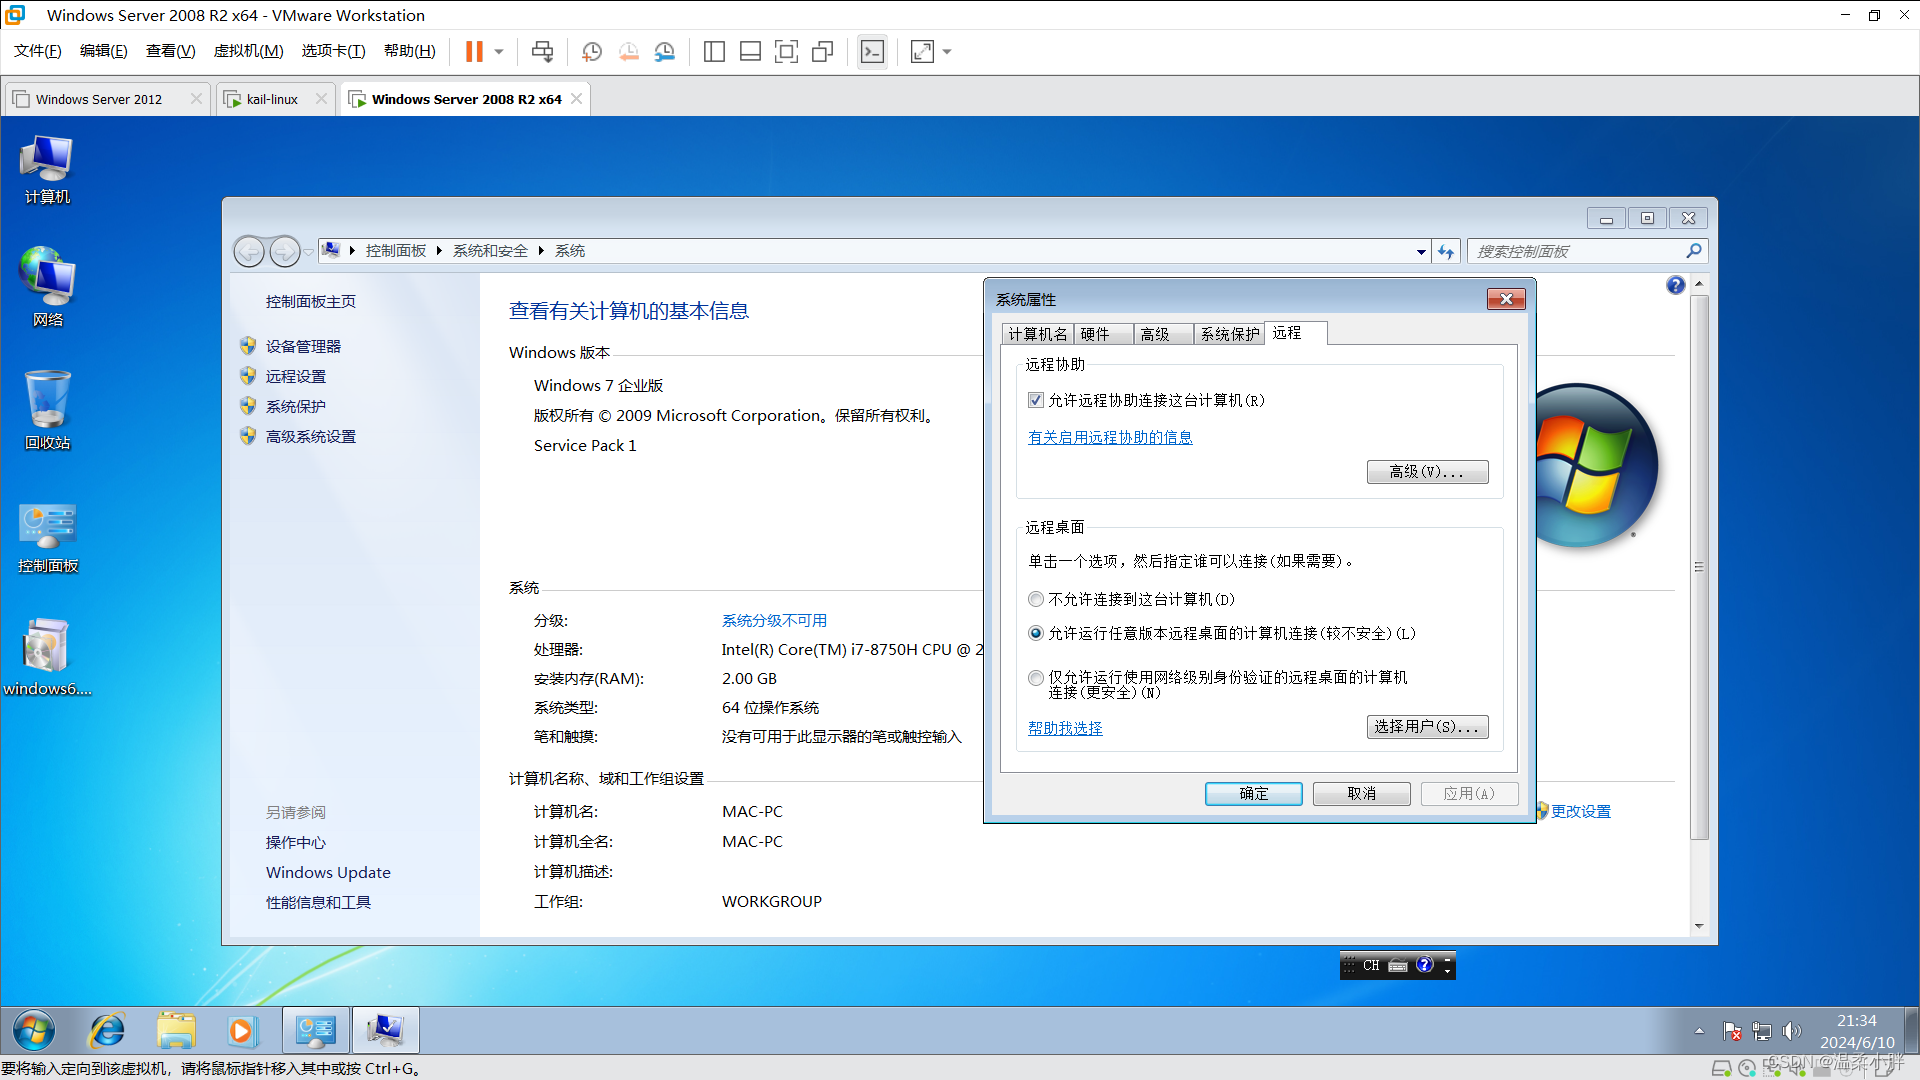Open address bar history dropdown arrow
This screenshot has height=1080, width=1920.
coord(1421,251)
